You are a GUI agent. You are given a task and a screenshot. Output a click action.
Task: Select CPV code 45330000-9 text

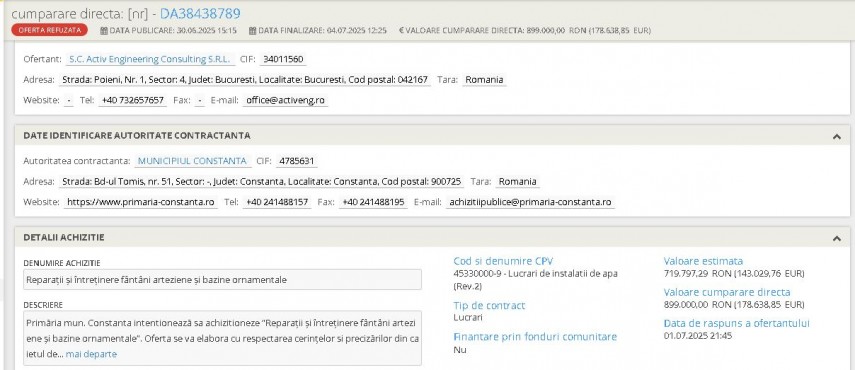click(x=535, y=280)
